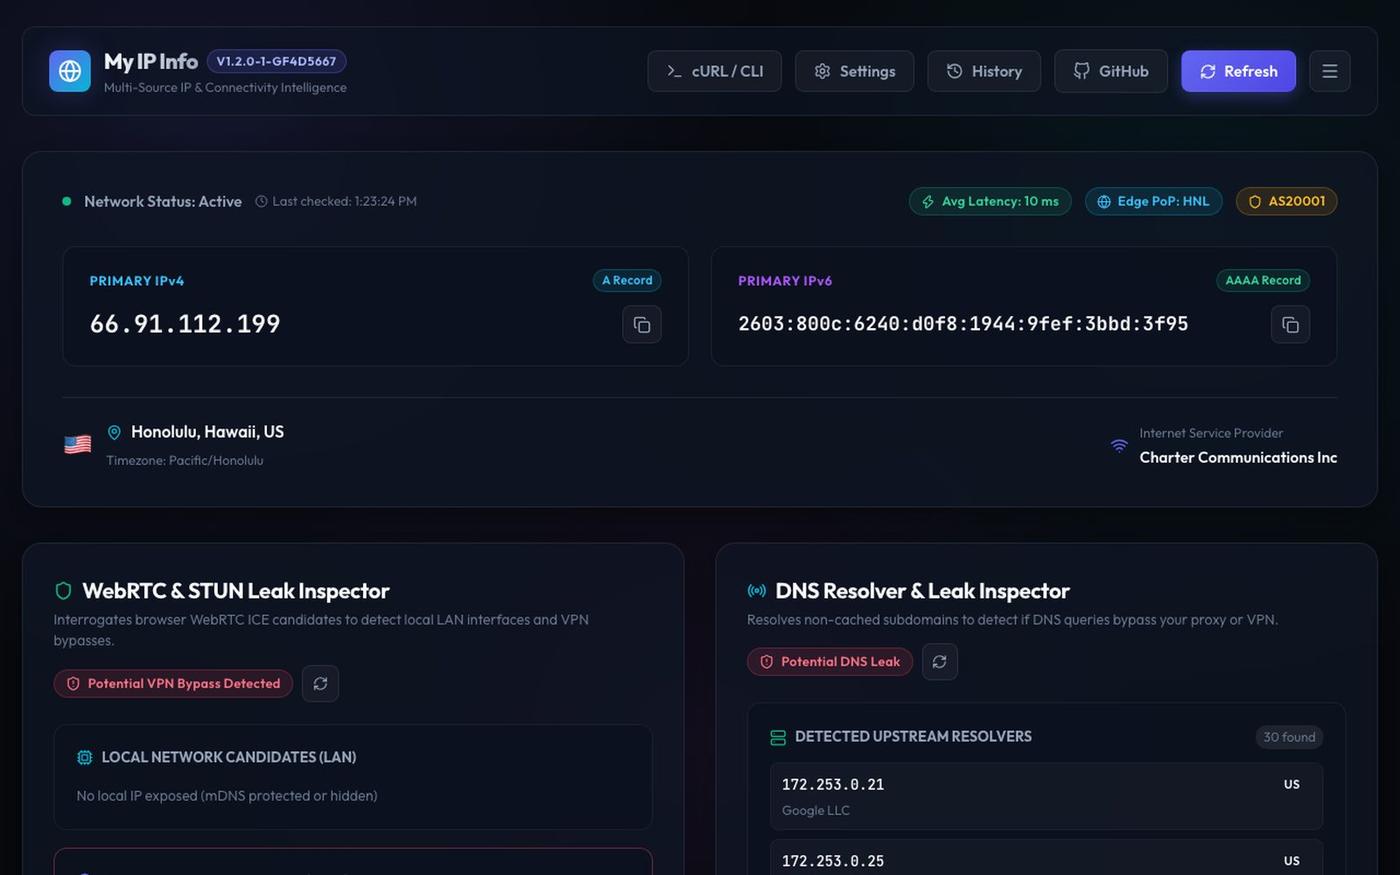Click the Last checked clock icon
Viewport: 1400px width, 875px height.
(x=261, y=201)
